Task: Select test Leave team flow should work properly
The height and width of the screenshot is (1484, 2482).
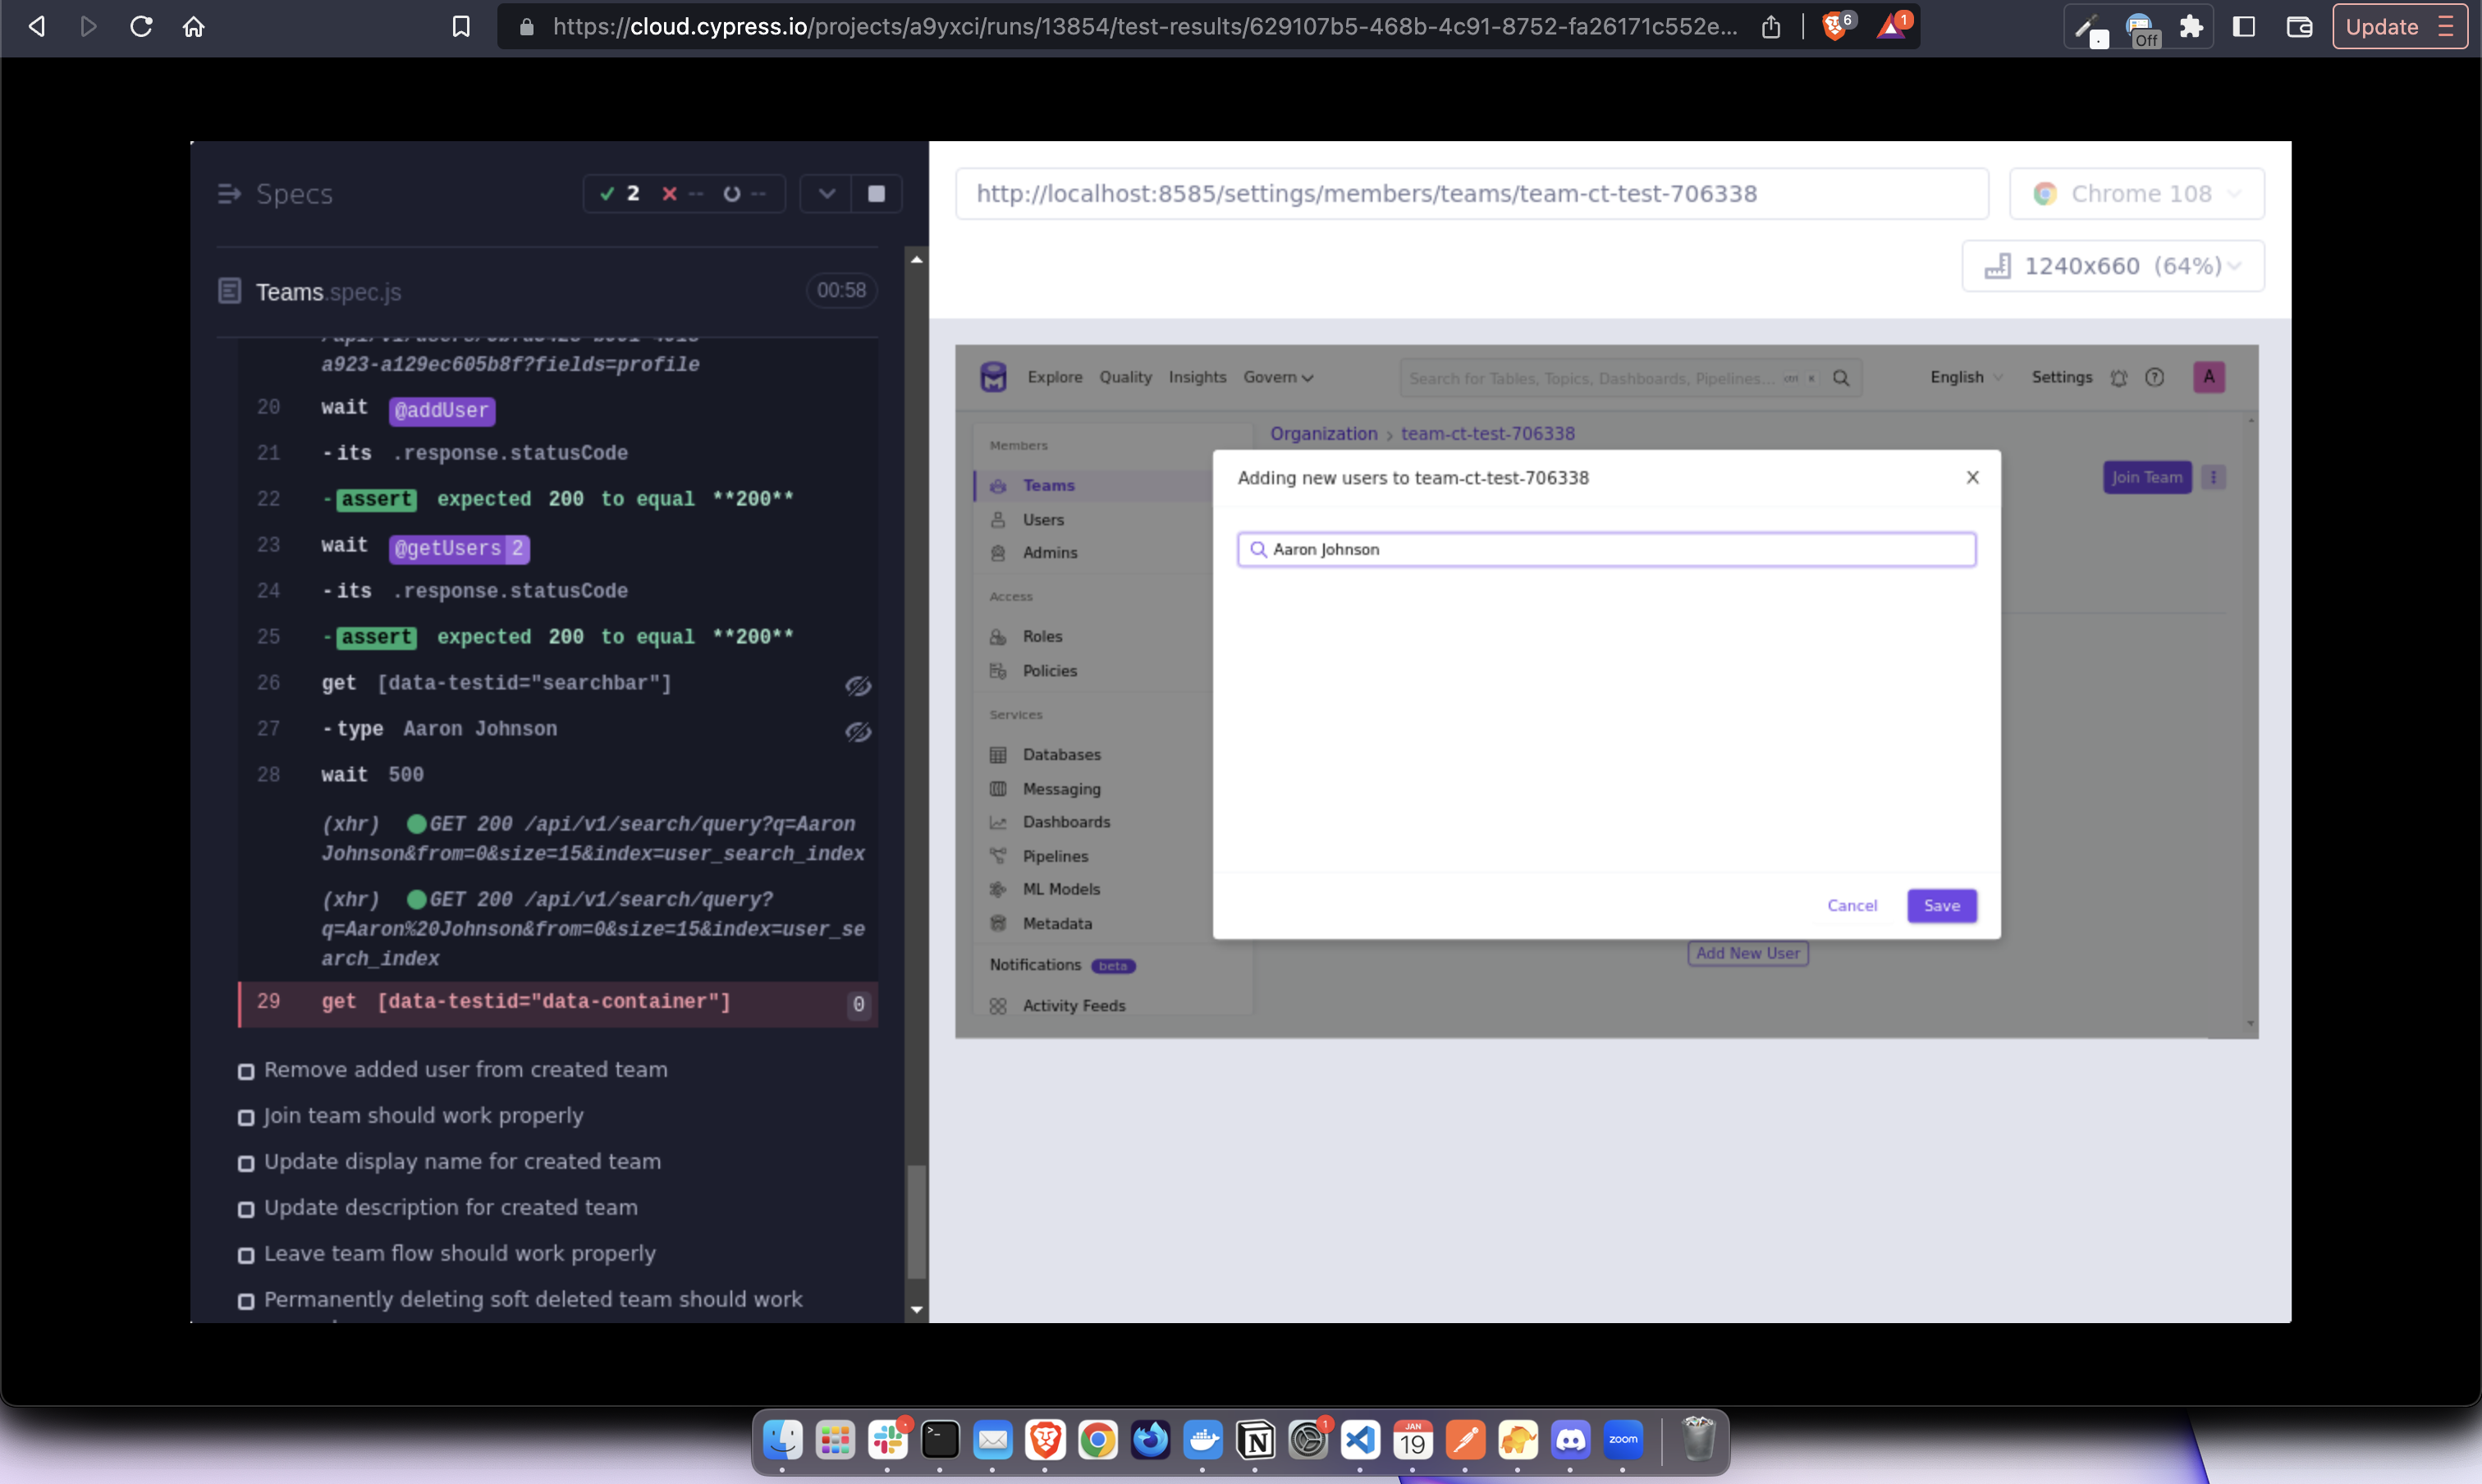Action: (x=460, y=1253)
